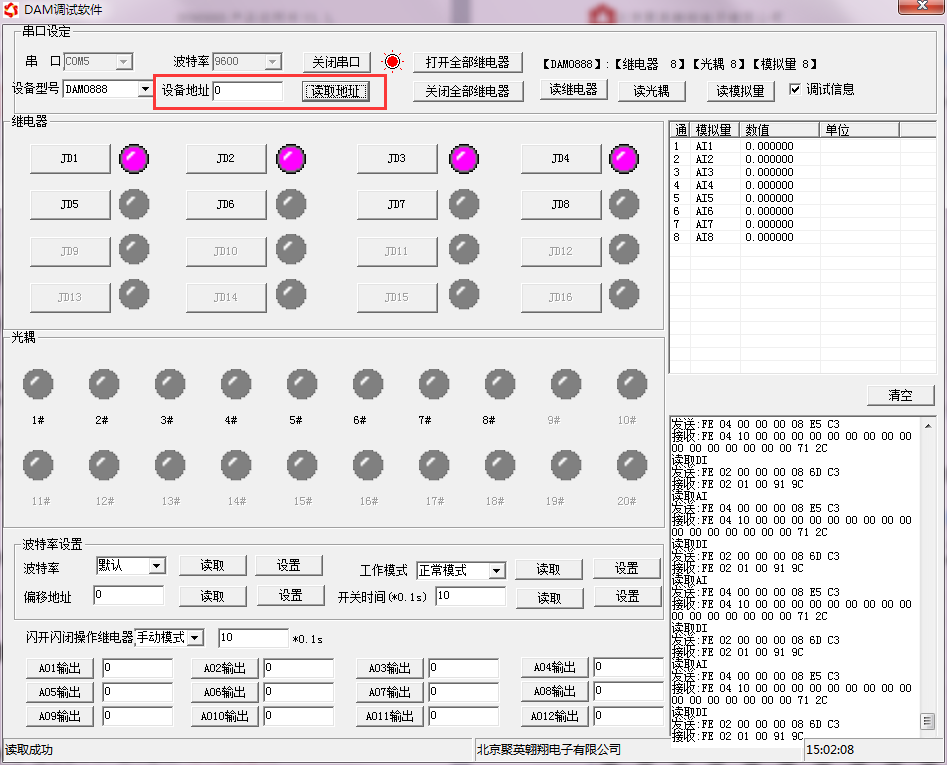
Task: Click the 设备地址 input field
Action: click(248, 91)
